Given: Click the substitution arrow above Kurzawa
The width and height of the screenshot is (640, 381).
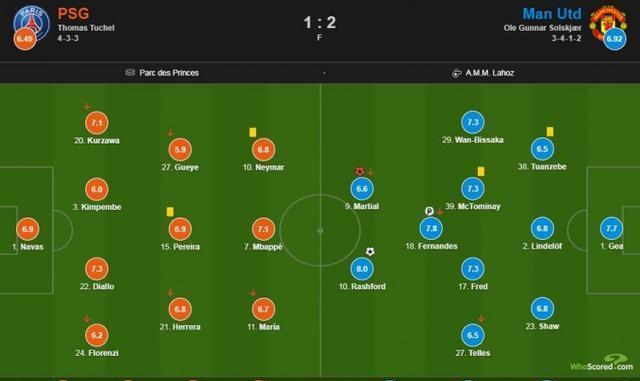Looking at the screenshot, I should 87,106.
